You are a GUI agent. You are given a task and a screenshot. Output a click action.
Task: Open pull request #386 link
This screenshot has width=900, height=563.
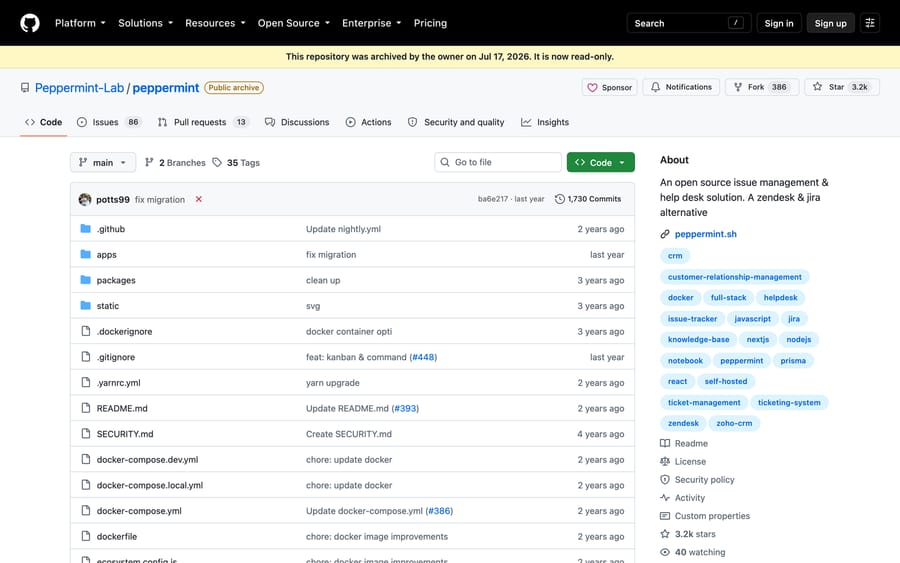coord(439,511)
